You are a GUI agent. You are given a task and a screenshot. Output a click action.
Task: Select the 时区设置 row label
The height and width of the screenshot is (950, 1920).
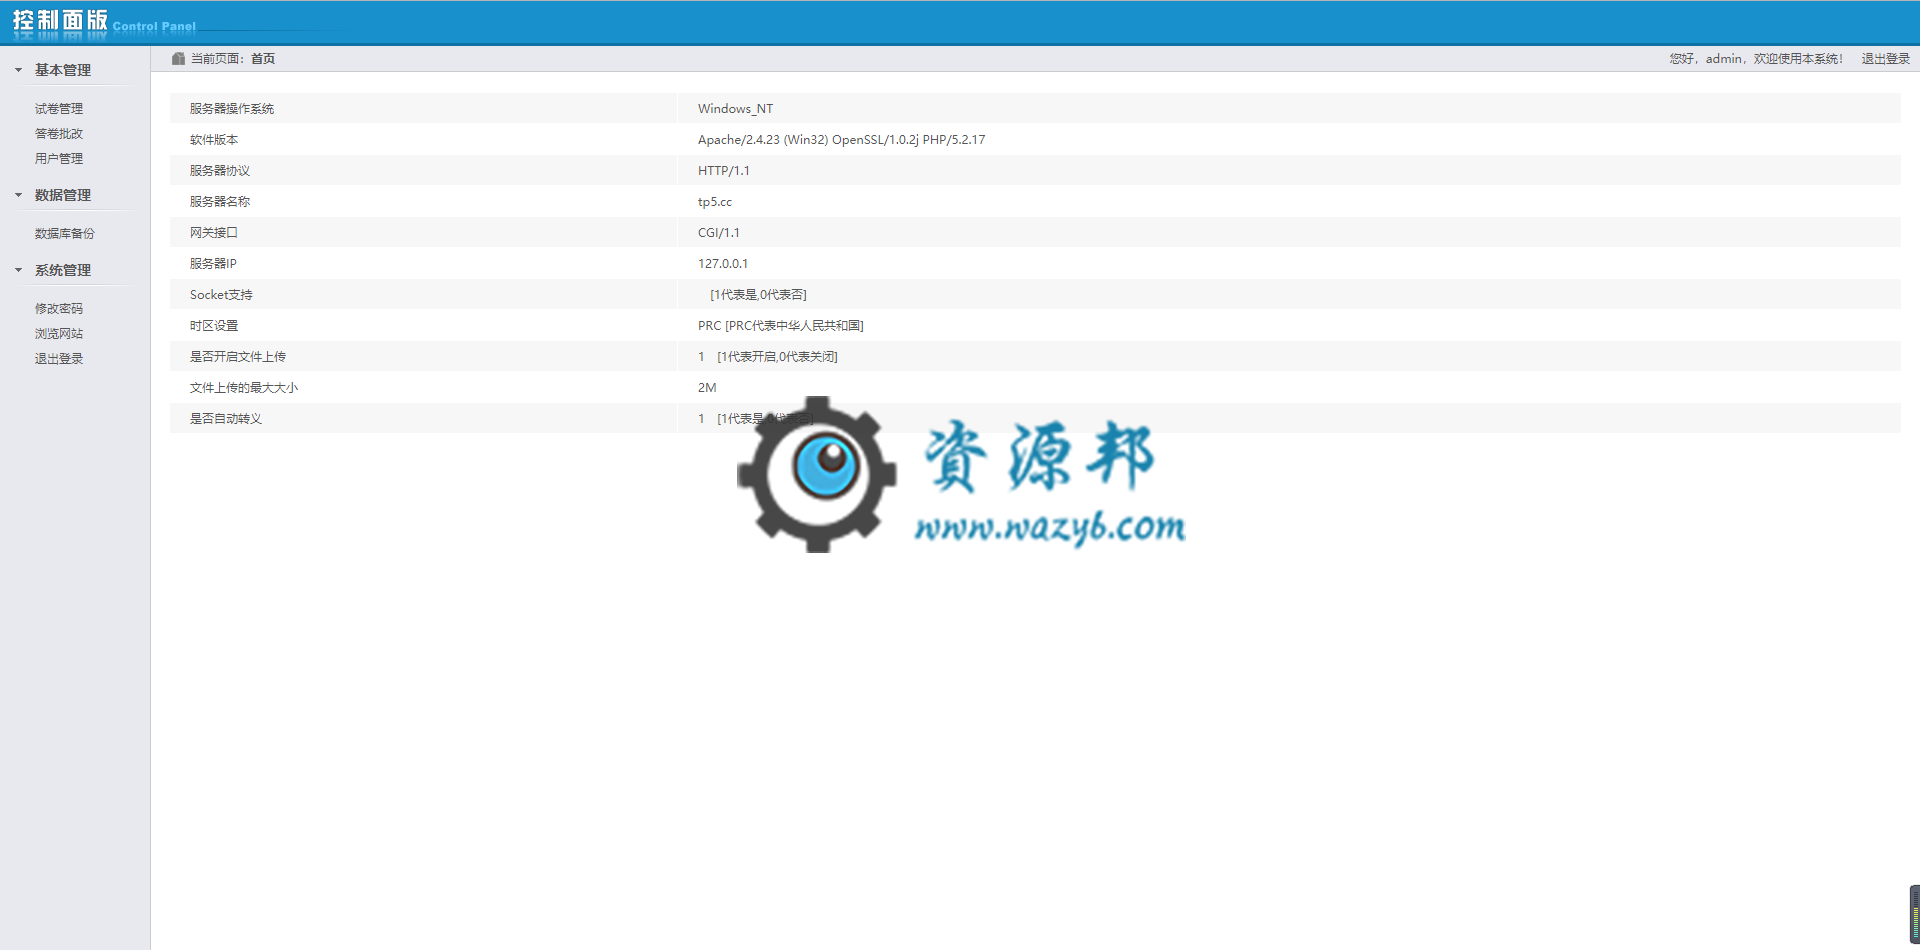(214, 326)
